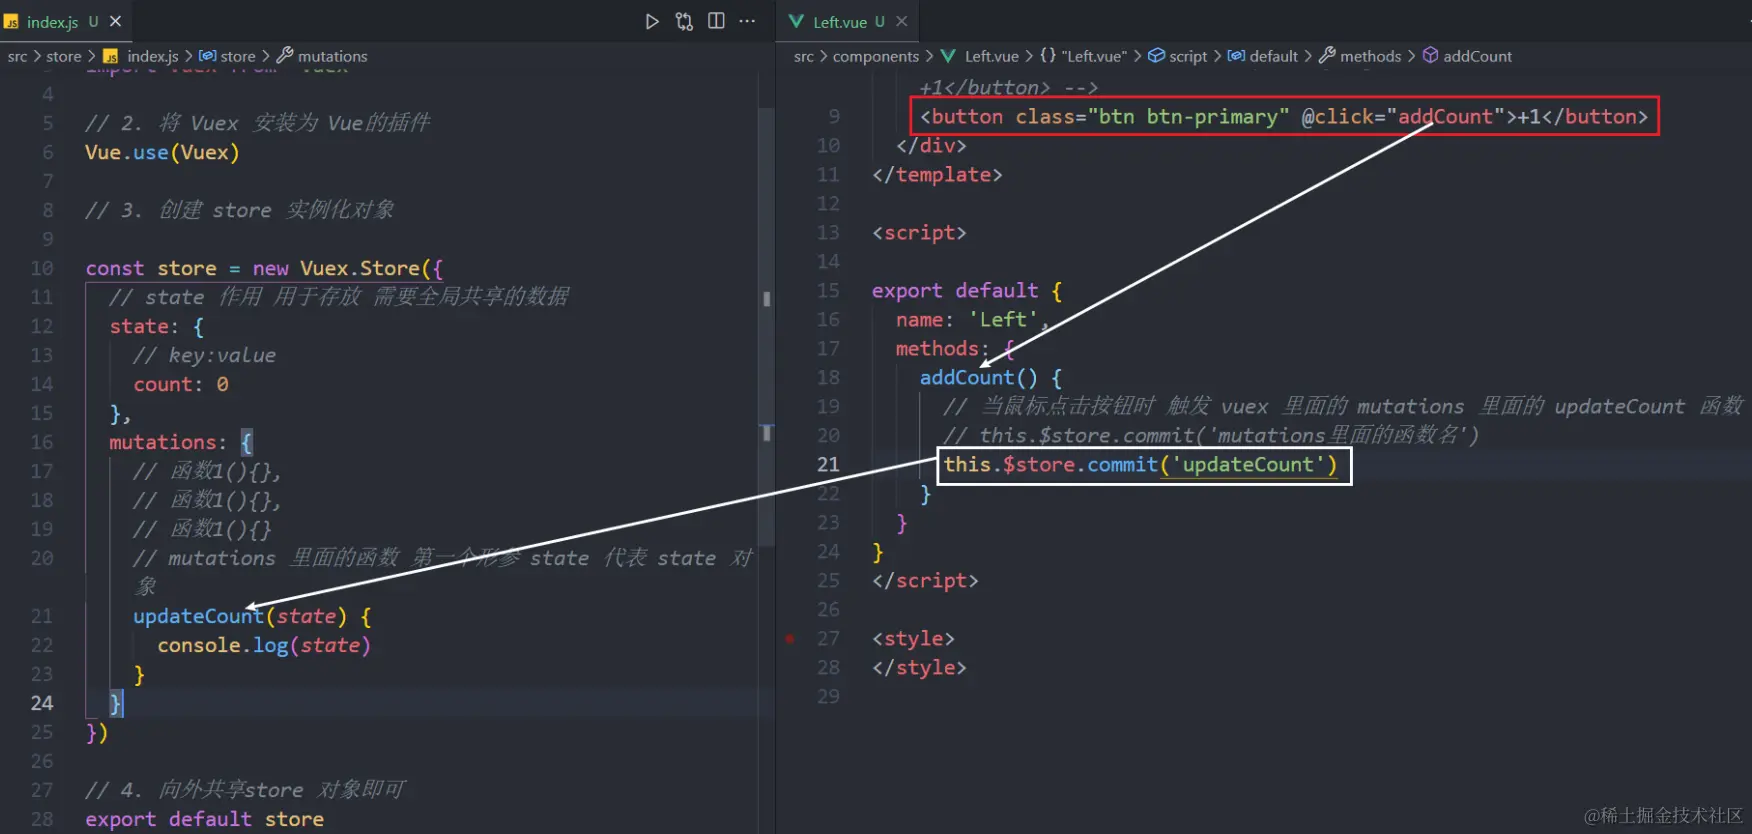
Task: Click line number 21 in the Left.vue gutter
Action: 828,464
